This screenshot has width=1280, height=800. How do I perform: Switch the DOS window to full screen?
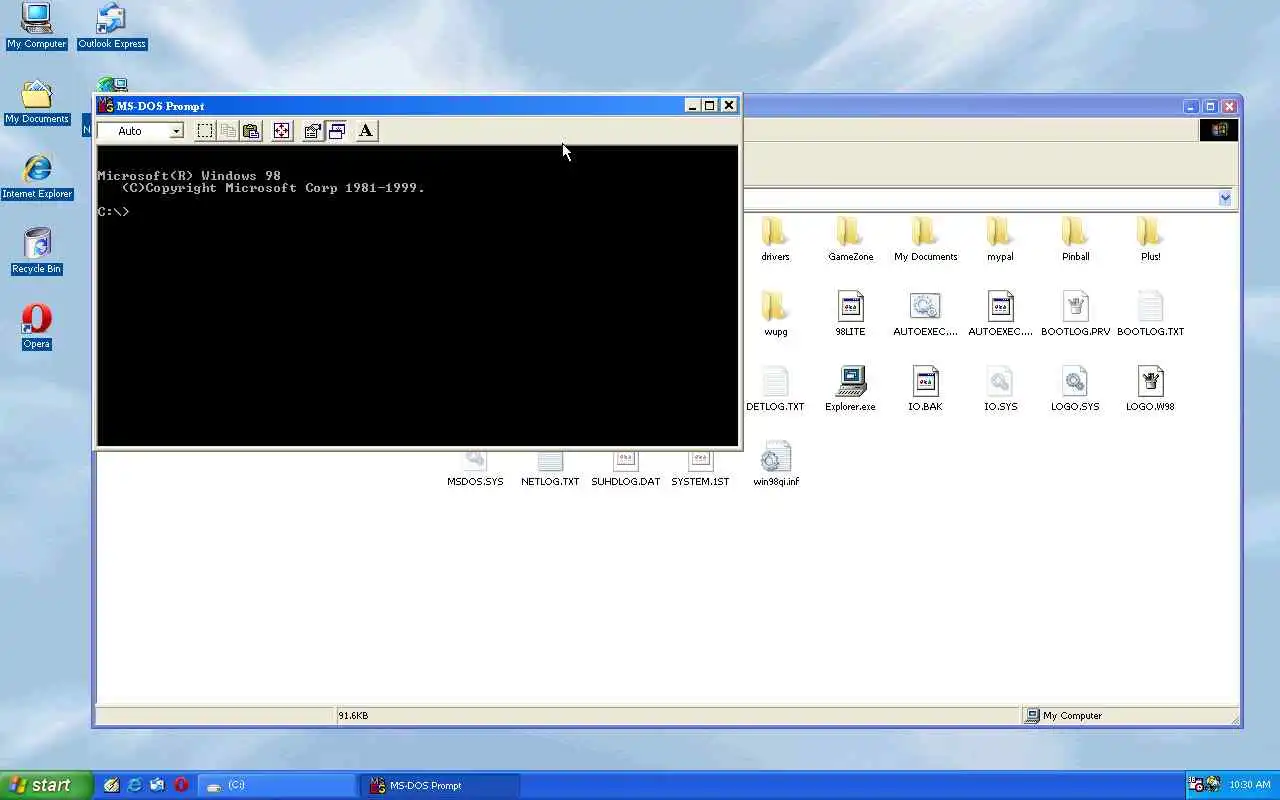pos(282,131)
